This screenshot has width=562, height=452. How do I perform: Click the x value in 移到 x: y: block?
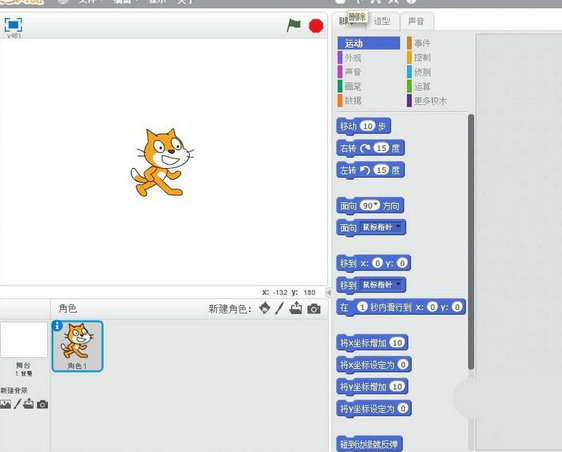(377, 263)
